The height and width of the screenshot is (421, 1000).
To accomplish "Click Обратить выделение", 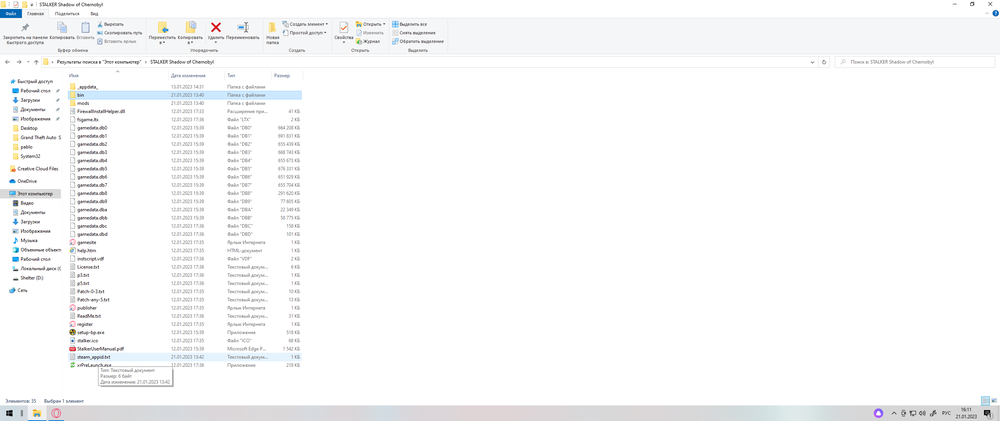I will [418, 41].
